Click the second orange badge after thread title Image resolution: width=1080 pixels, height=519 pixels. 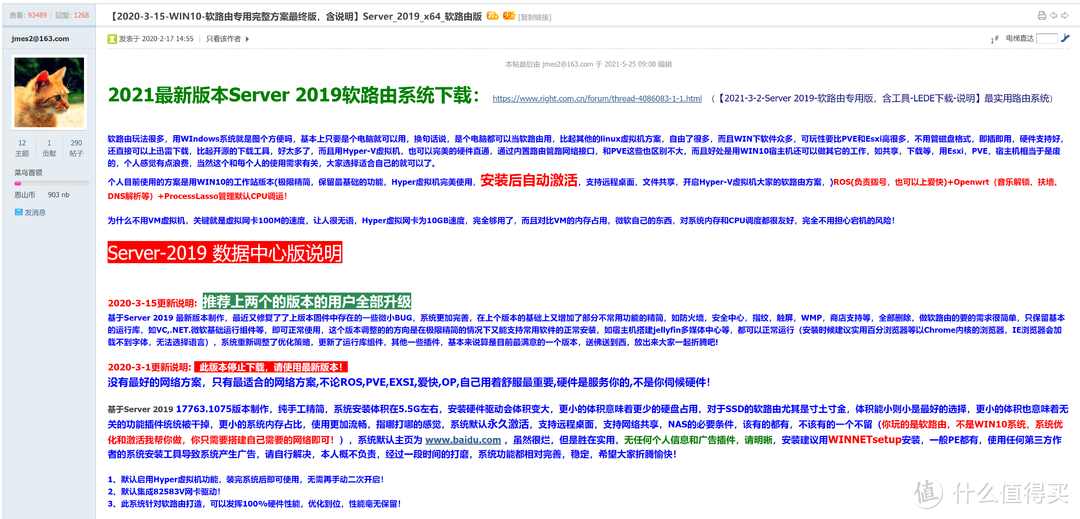click(508, 14)
